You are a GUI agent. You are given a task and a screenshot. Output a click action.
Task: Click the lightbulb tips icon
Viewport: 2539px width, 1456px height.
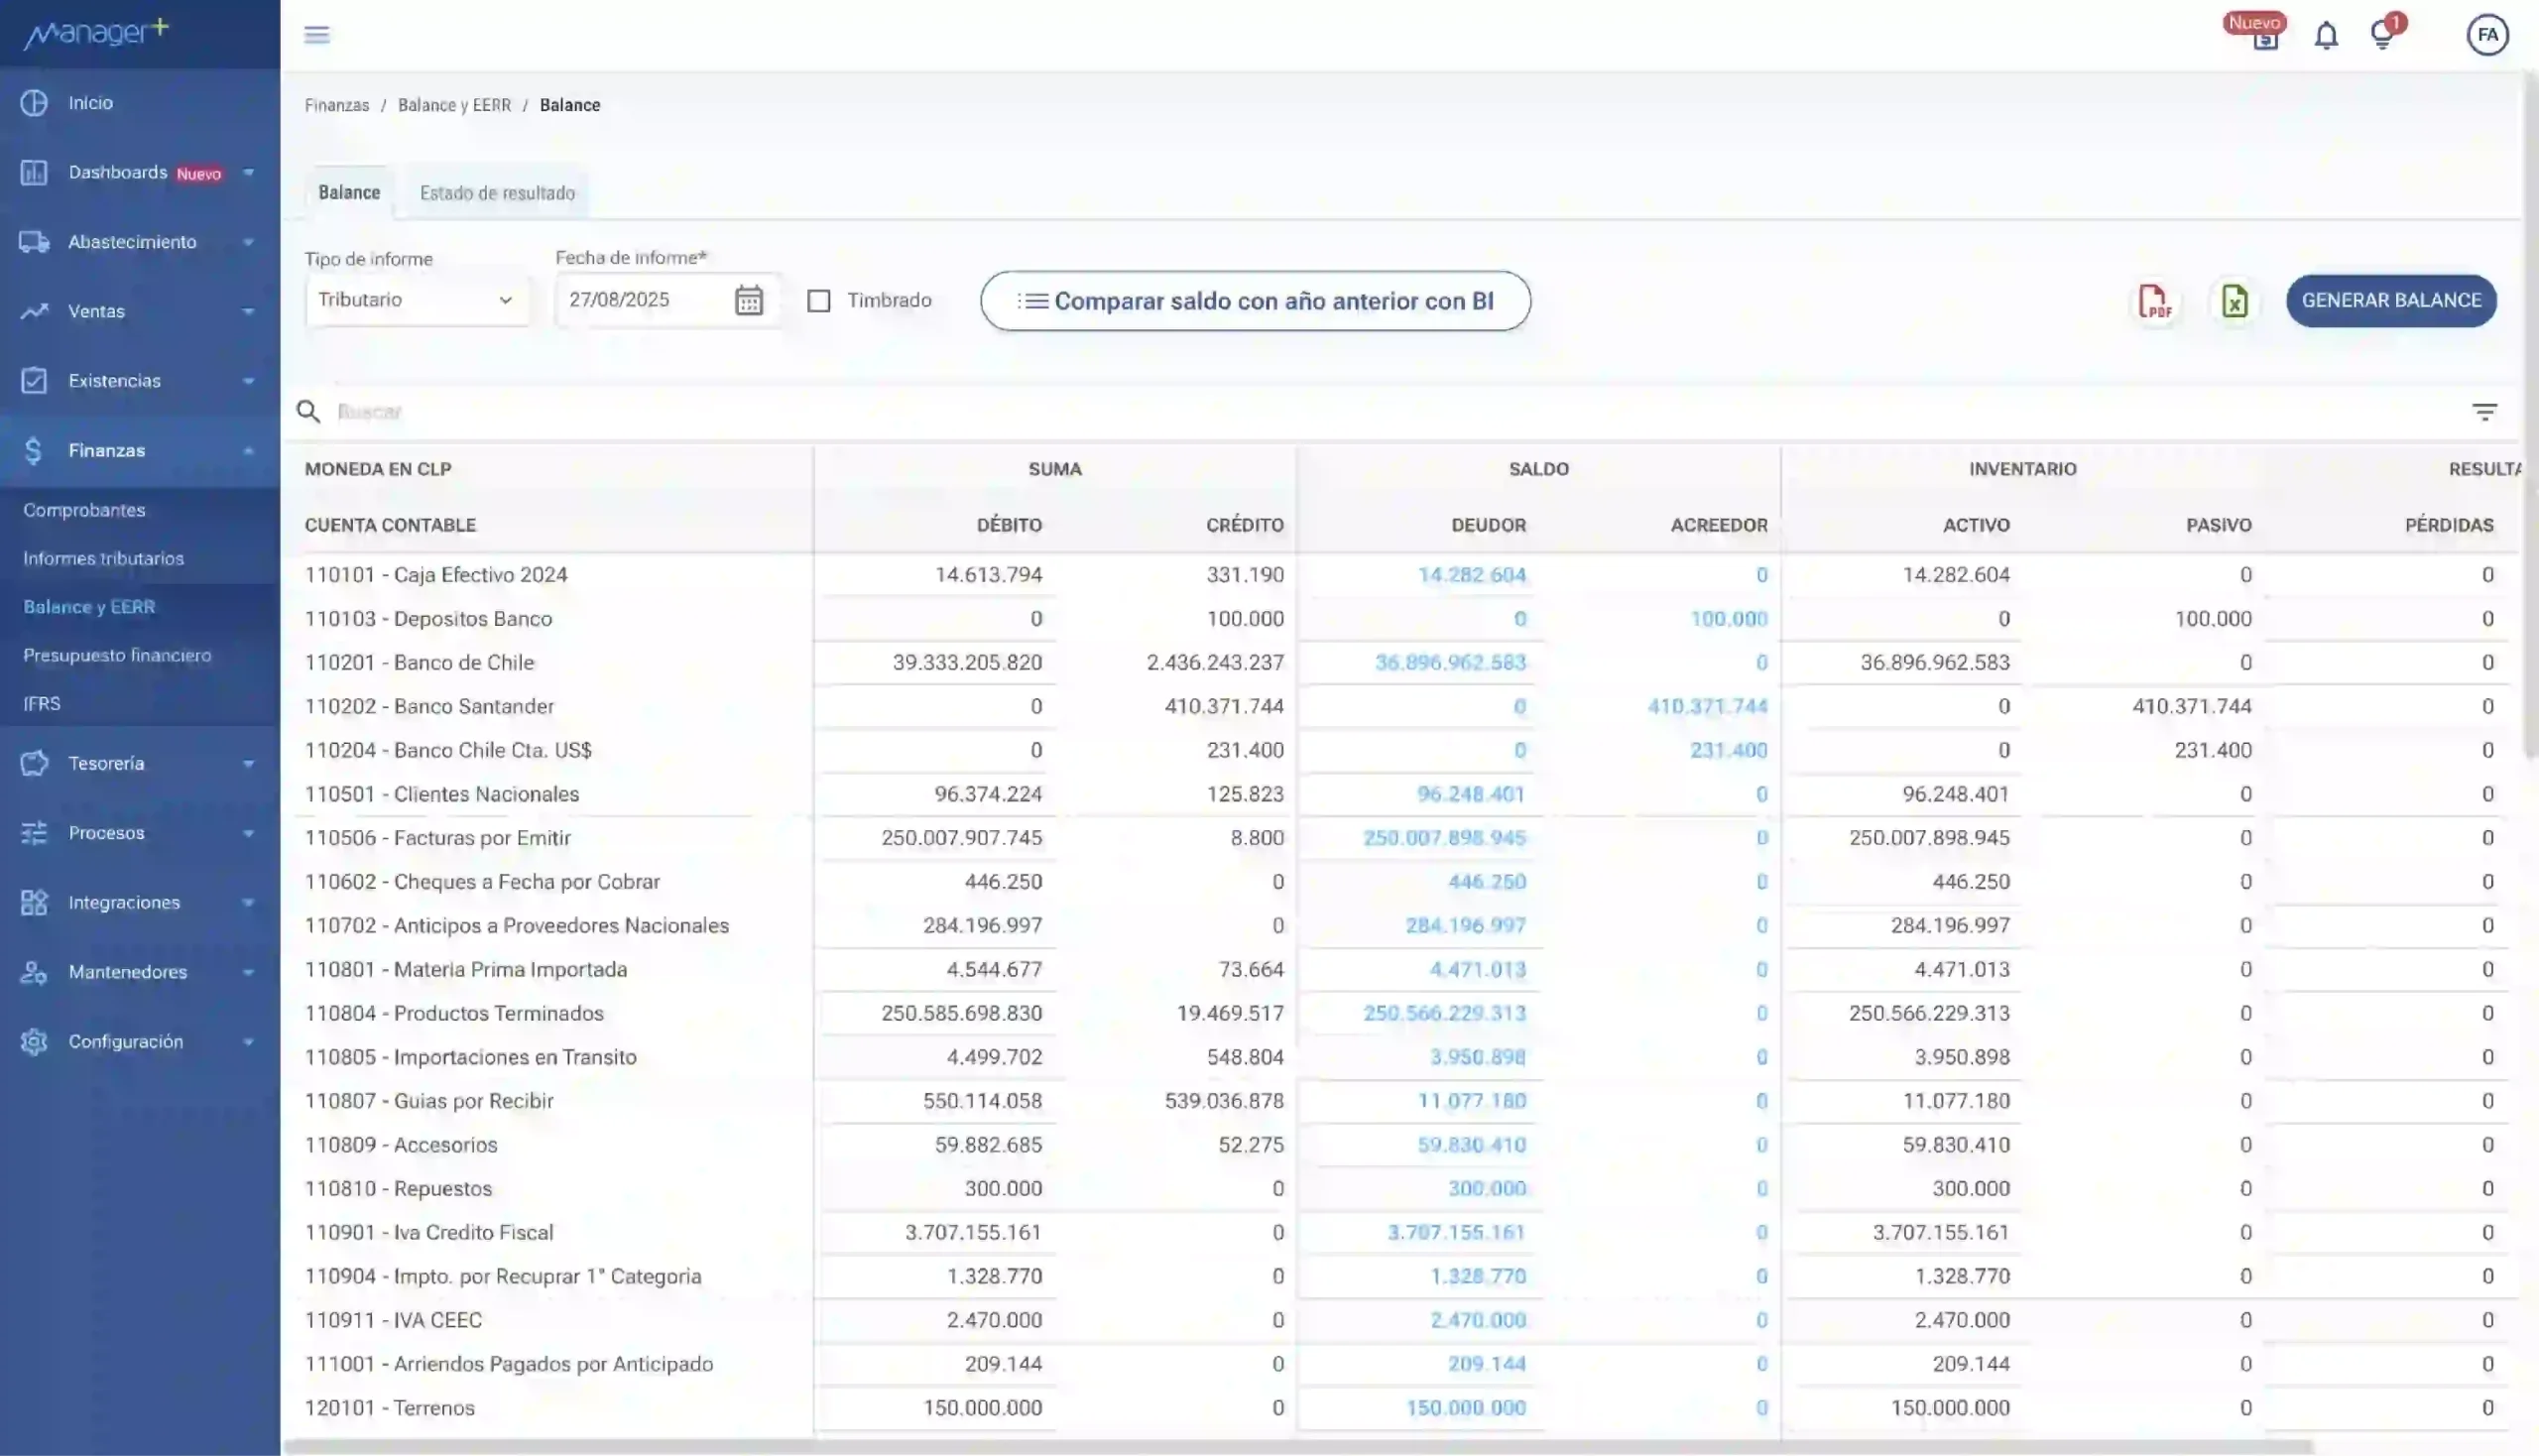pyautogui.click(x=2382, y=36)
